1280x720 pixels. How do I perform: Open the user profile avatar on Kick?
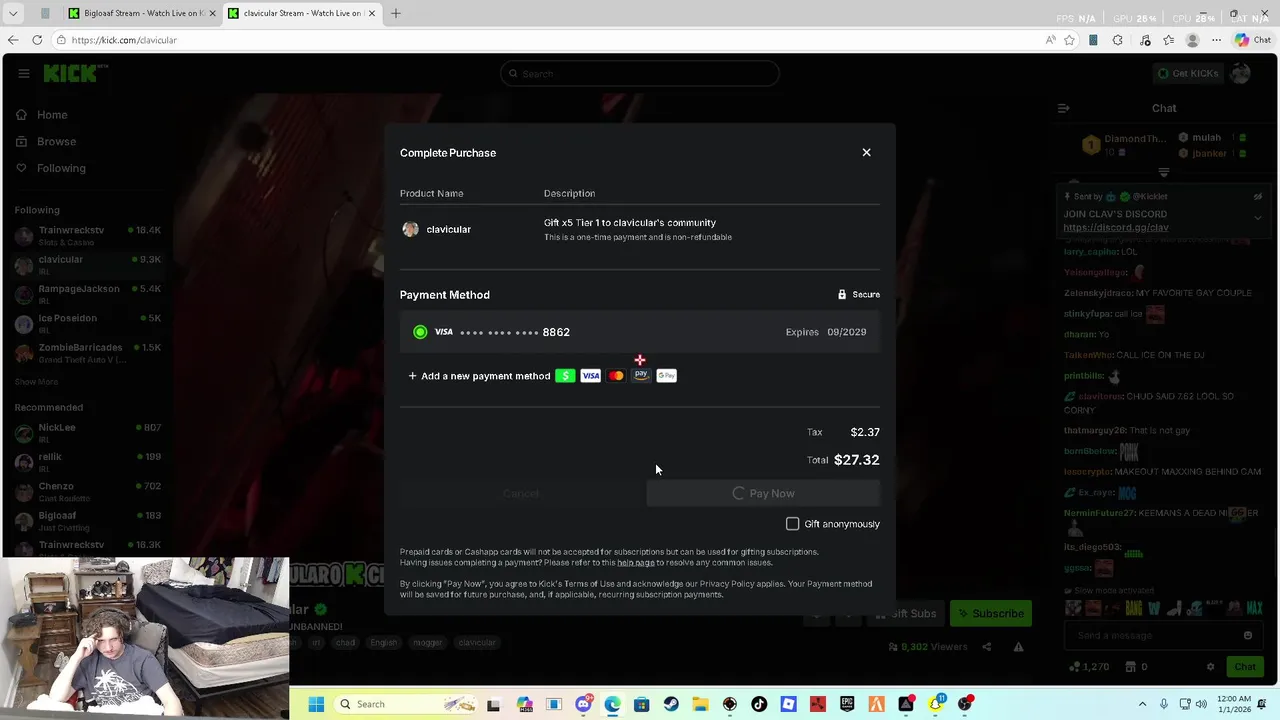(x=1241, y=73)
